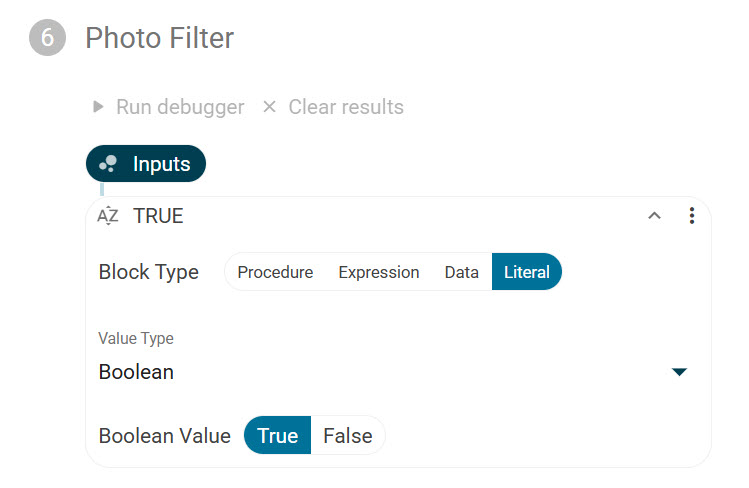
Task: Choose Data block type
Action: click(461, 272)
